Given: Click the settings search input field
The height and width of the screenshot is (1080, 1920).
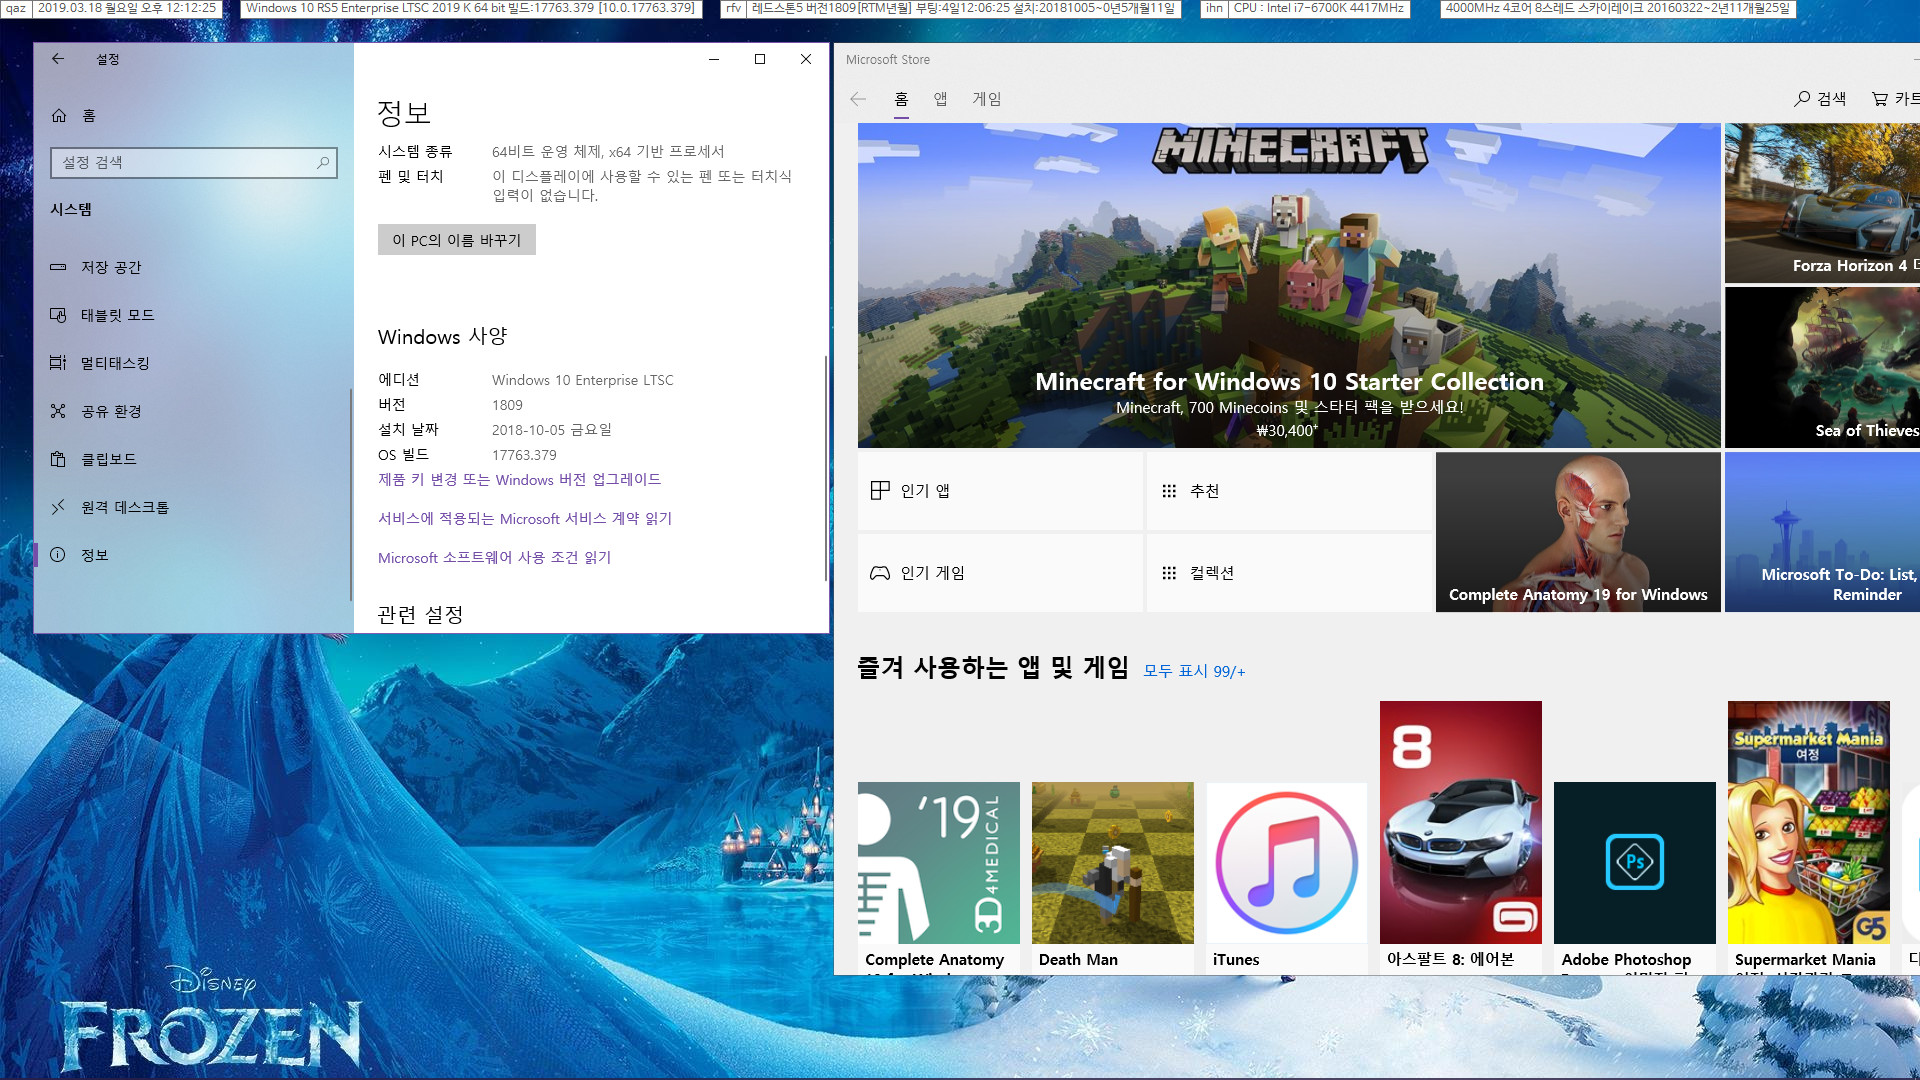Looking at the screenshot, I should tap(194, 163).
